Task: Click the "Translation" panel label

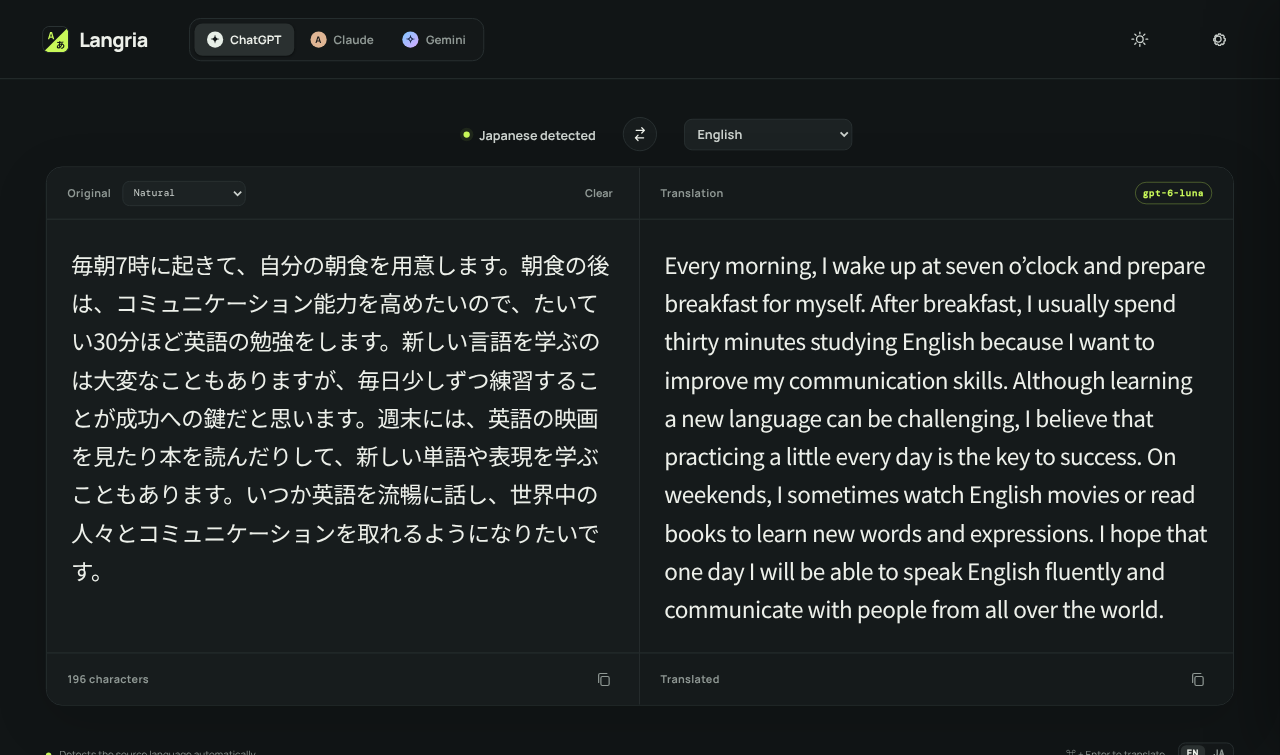Action: point(692,193)
